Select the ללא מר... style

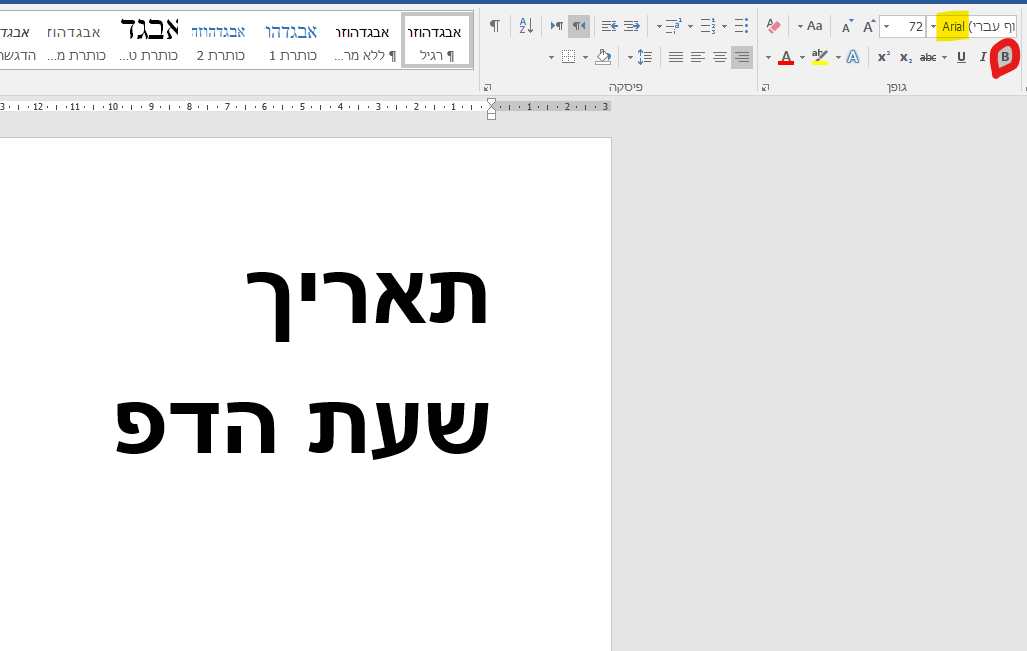(365, 41)
